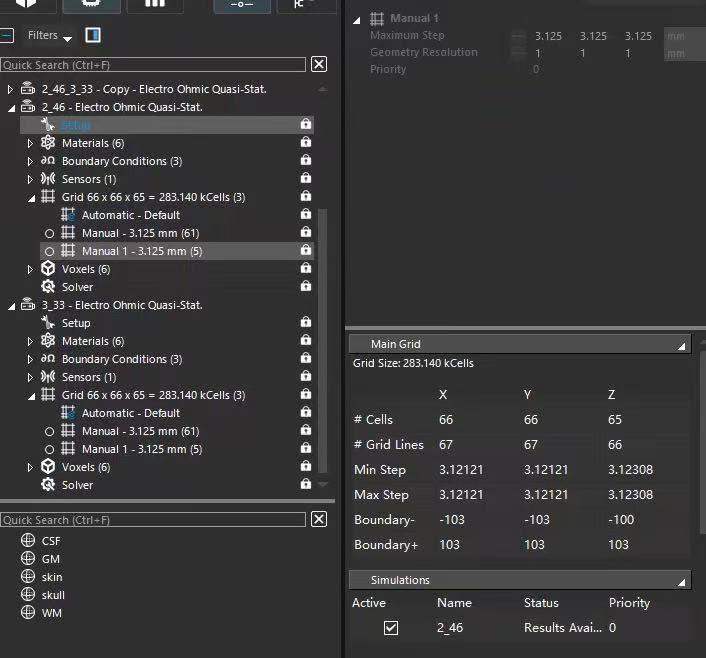Toggle radio for Manual - 3.125 mm (61) under 2_46

(x=50, y=233)
